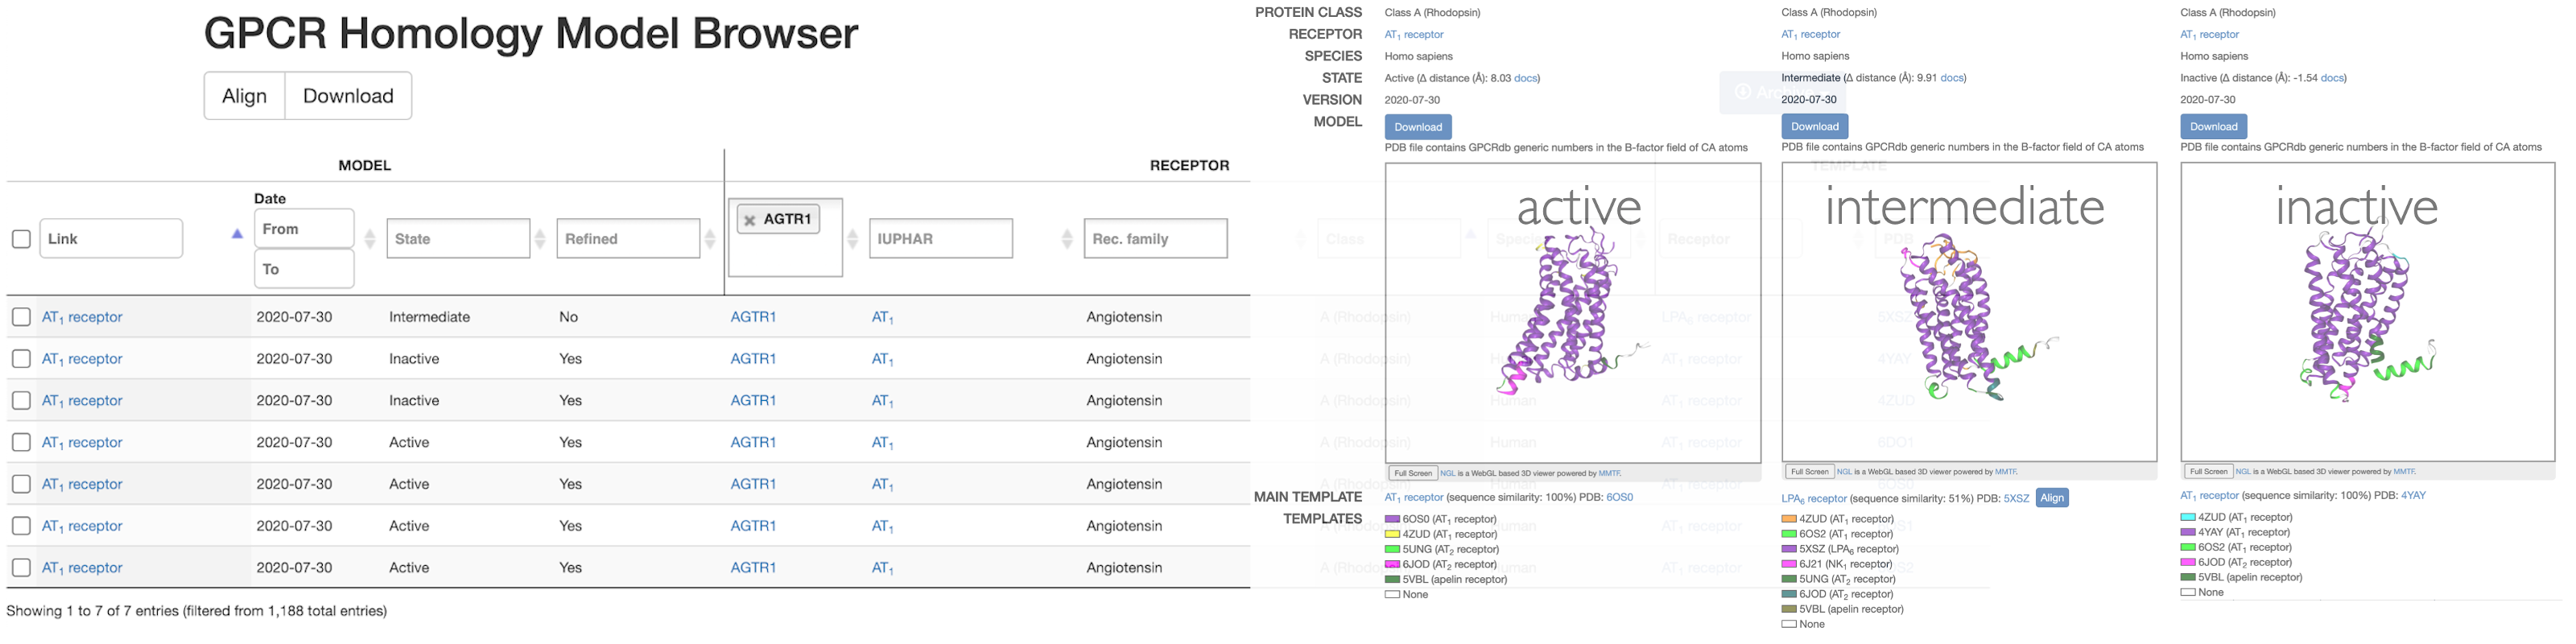Viewport: 2576px width, 644px height.
Task: Open the 4YAY PDB link
Action: [x=2413, y=495]
